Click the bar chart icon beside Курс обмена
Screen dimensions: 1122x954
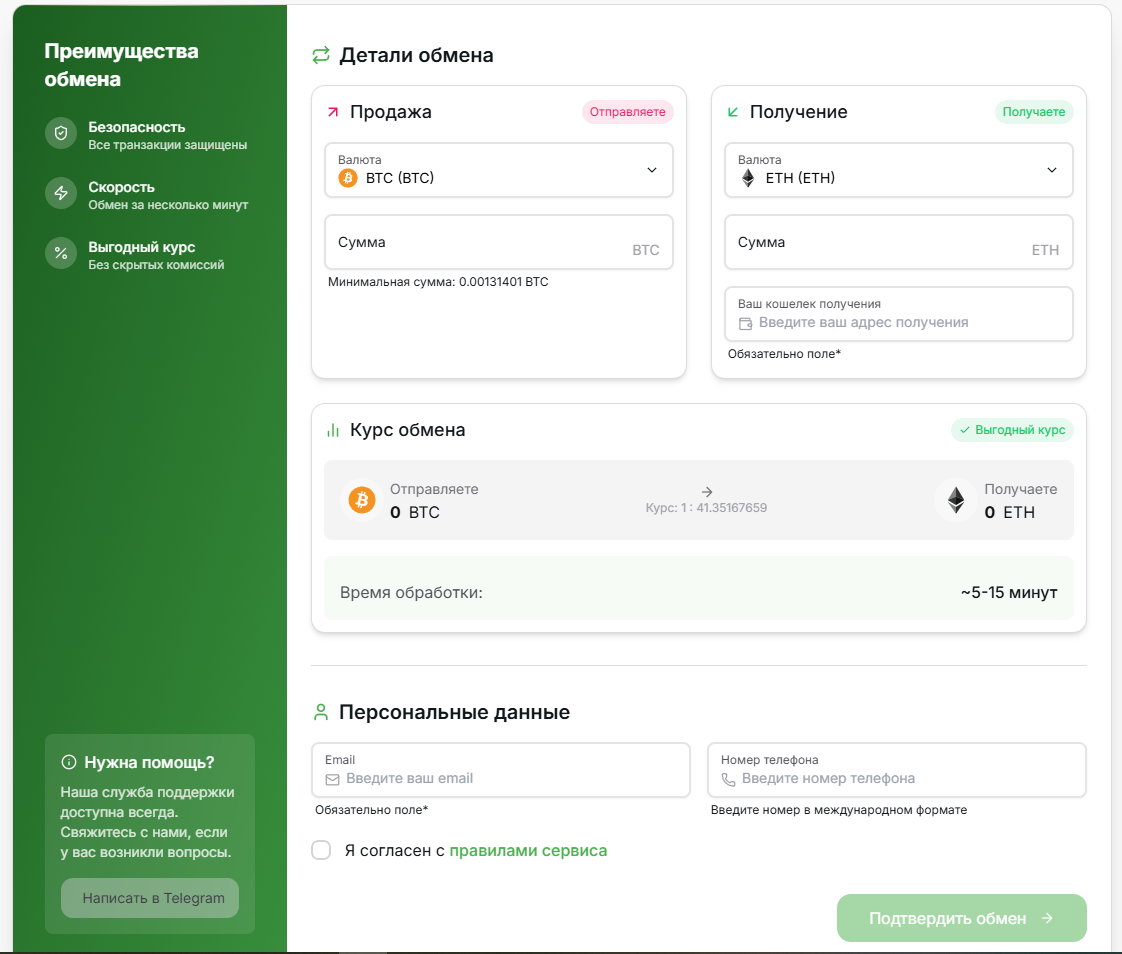pyautogui.click(x=333, y=431)
